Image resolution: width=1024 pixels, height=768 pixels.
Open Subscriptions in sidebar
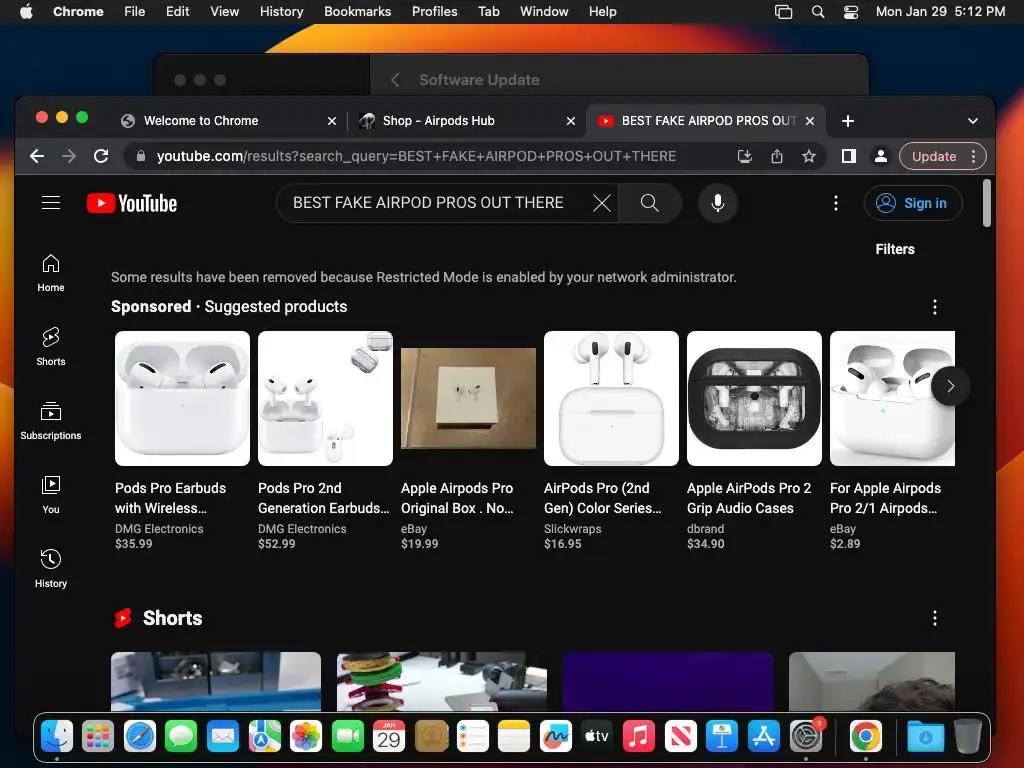coord(51,421)
